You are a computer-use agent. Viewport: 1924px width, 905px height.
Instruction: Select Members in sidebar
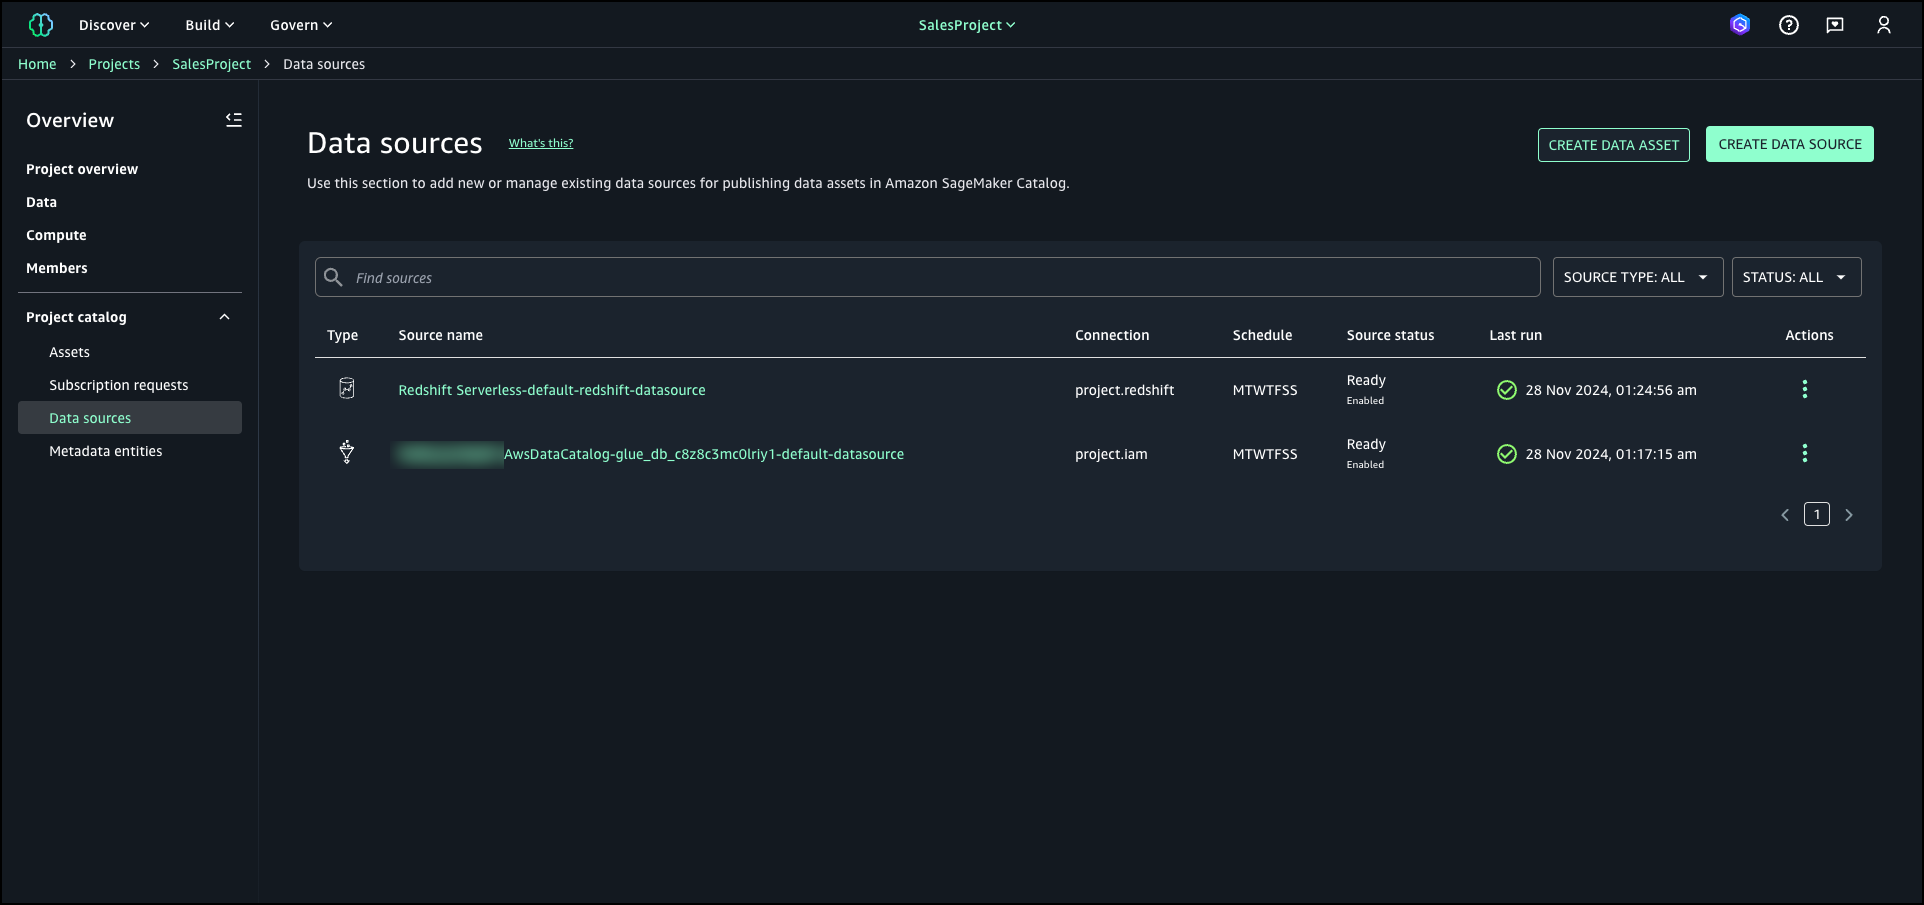point(57,268)
